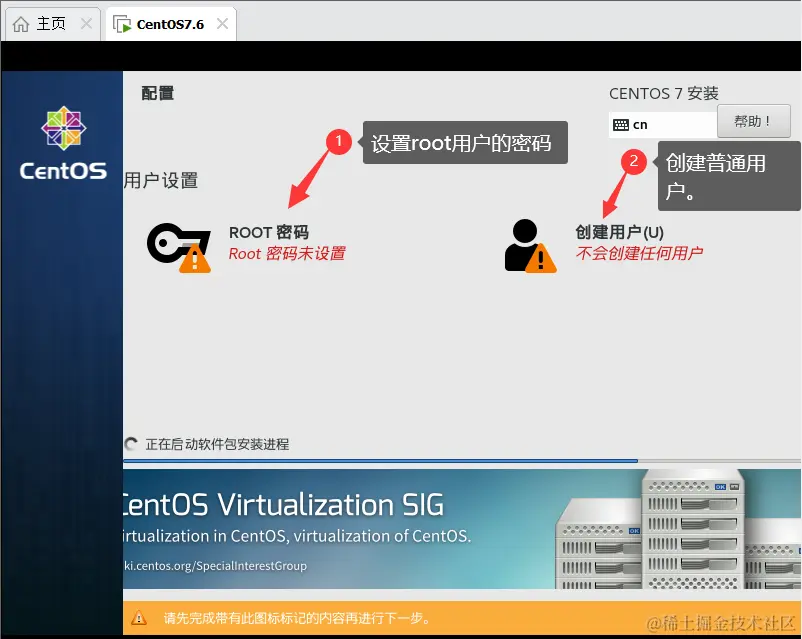Image resolution: width=802 pixels, height=639 pixels.
Task: Switch to the 主页 tab
Action: [52, 24]
